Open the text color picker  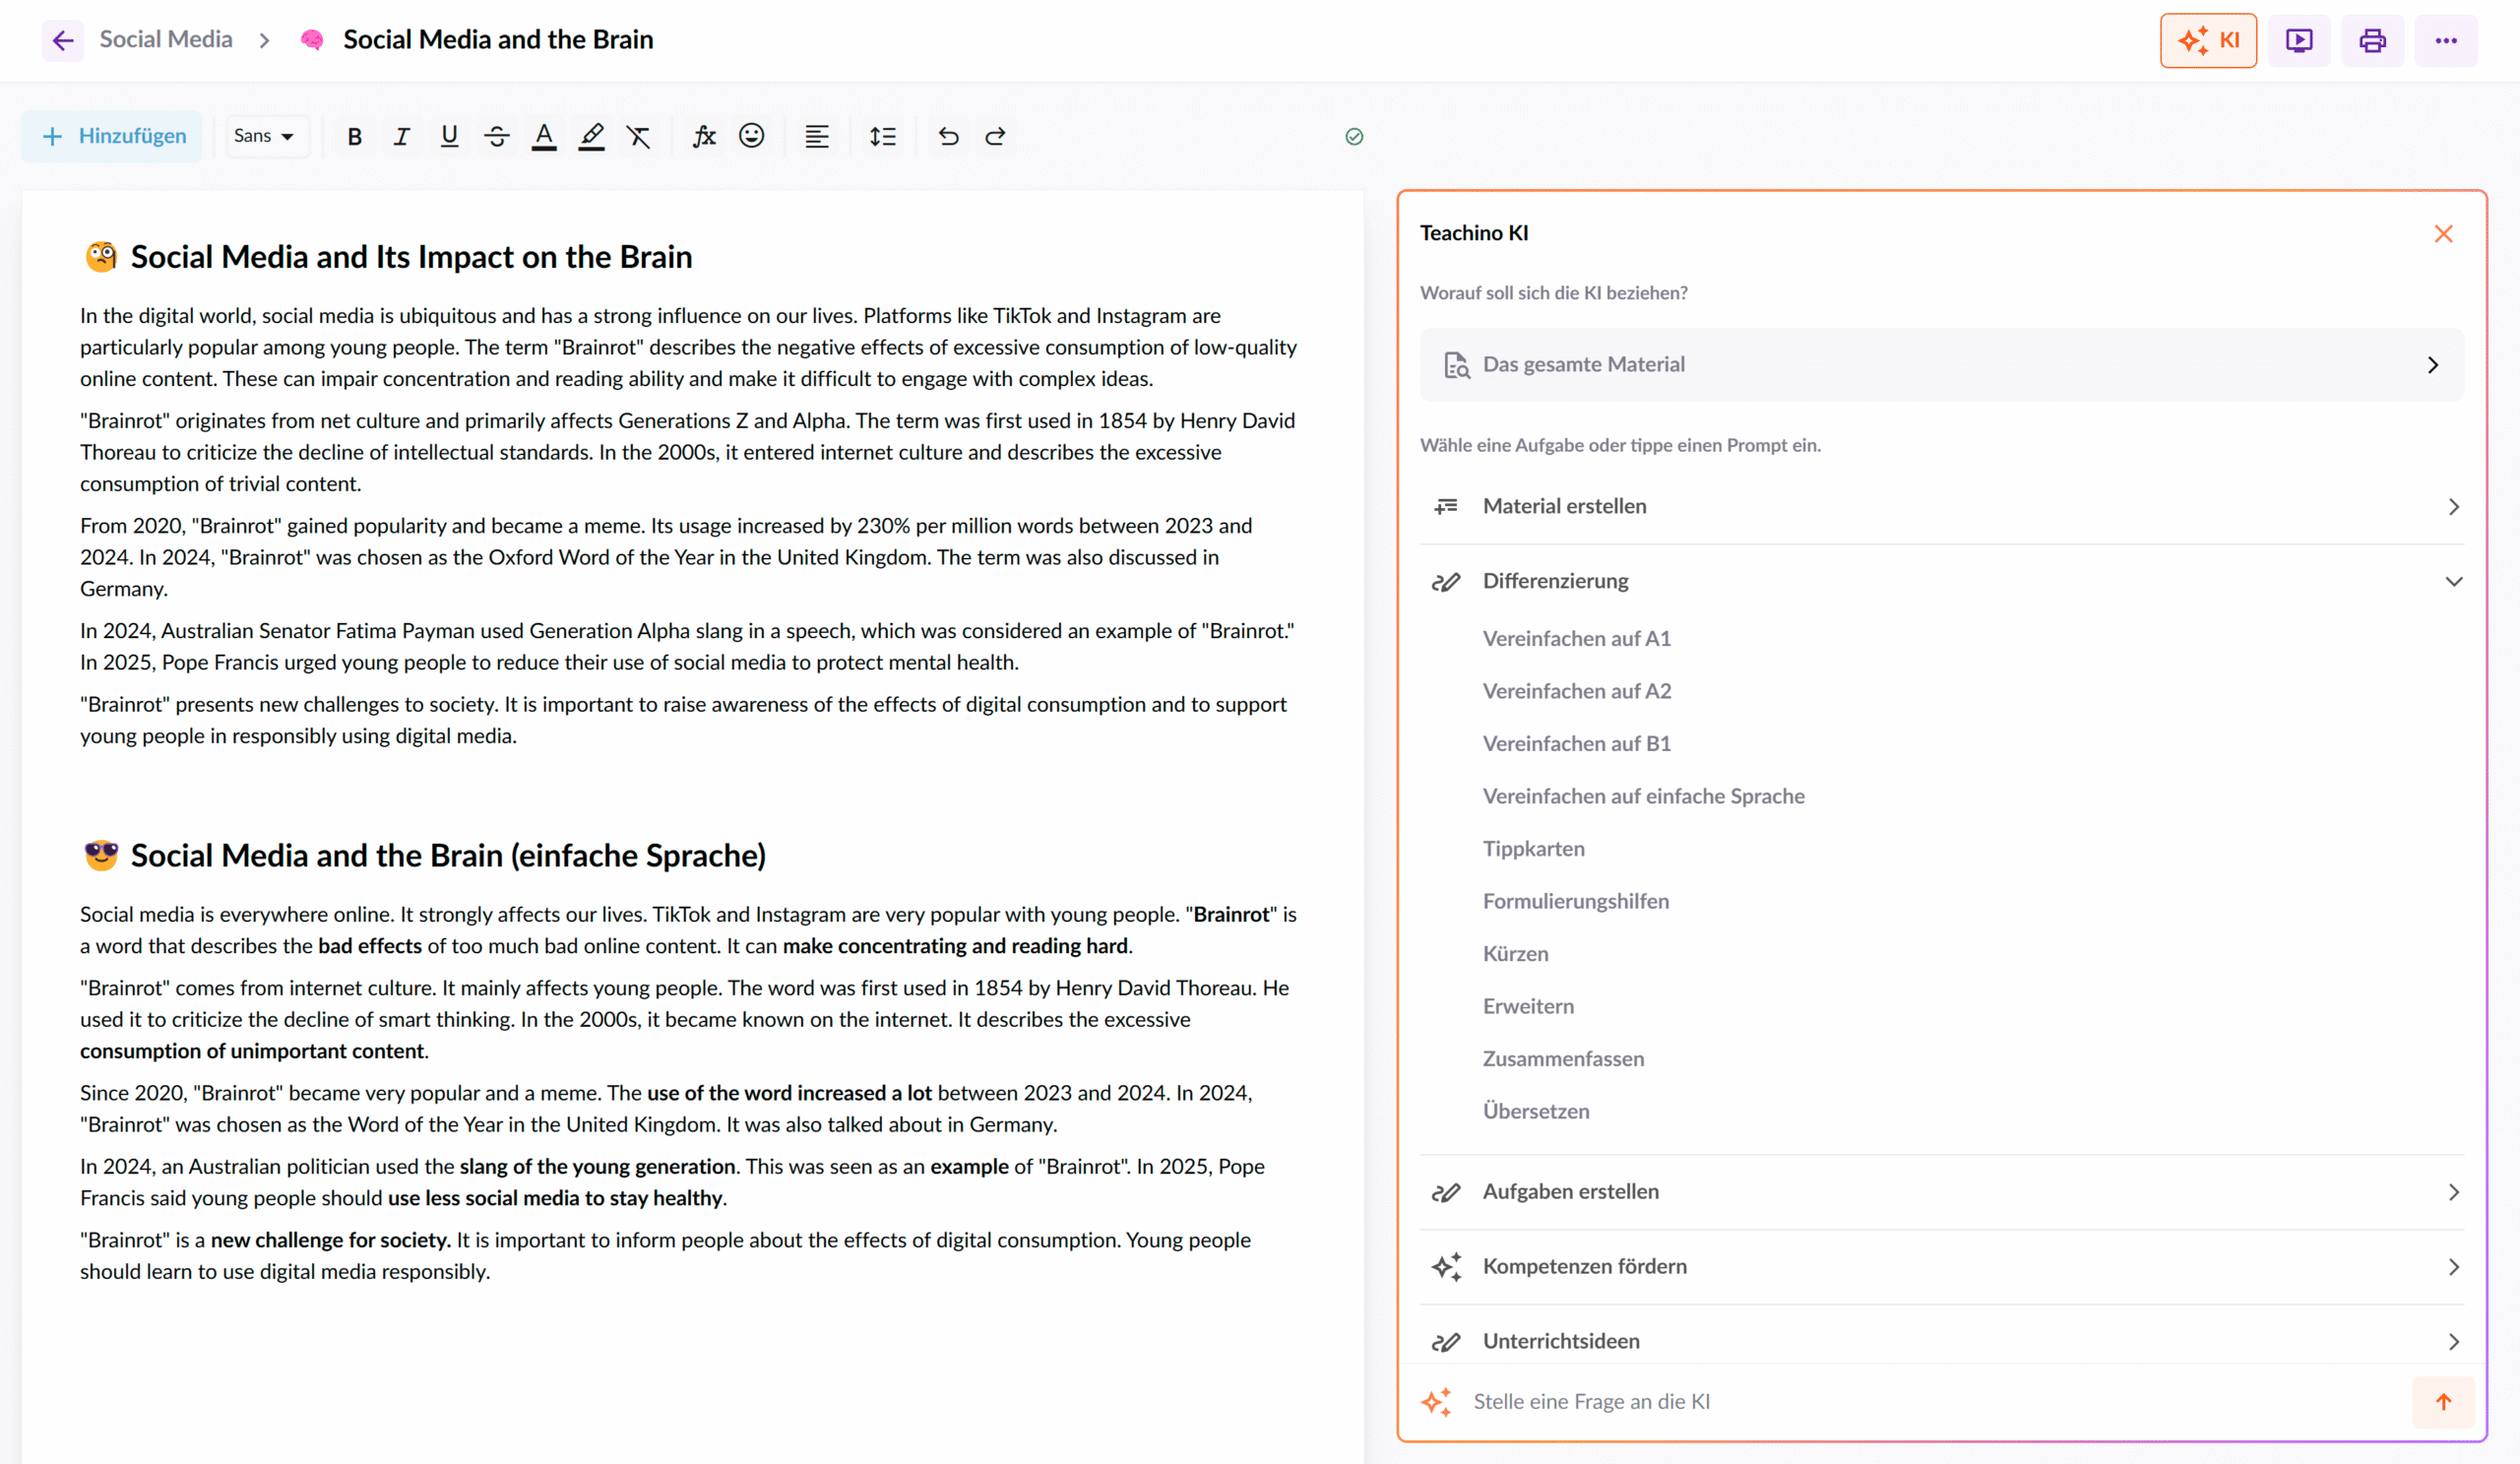click(544, 137)
